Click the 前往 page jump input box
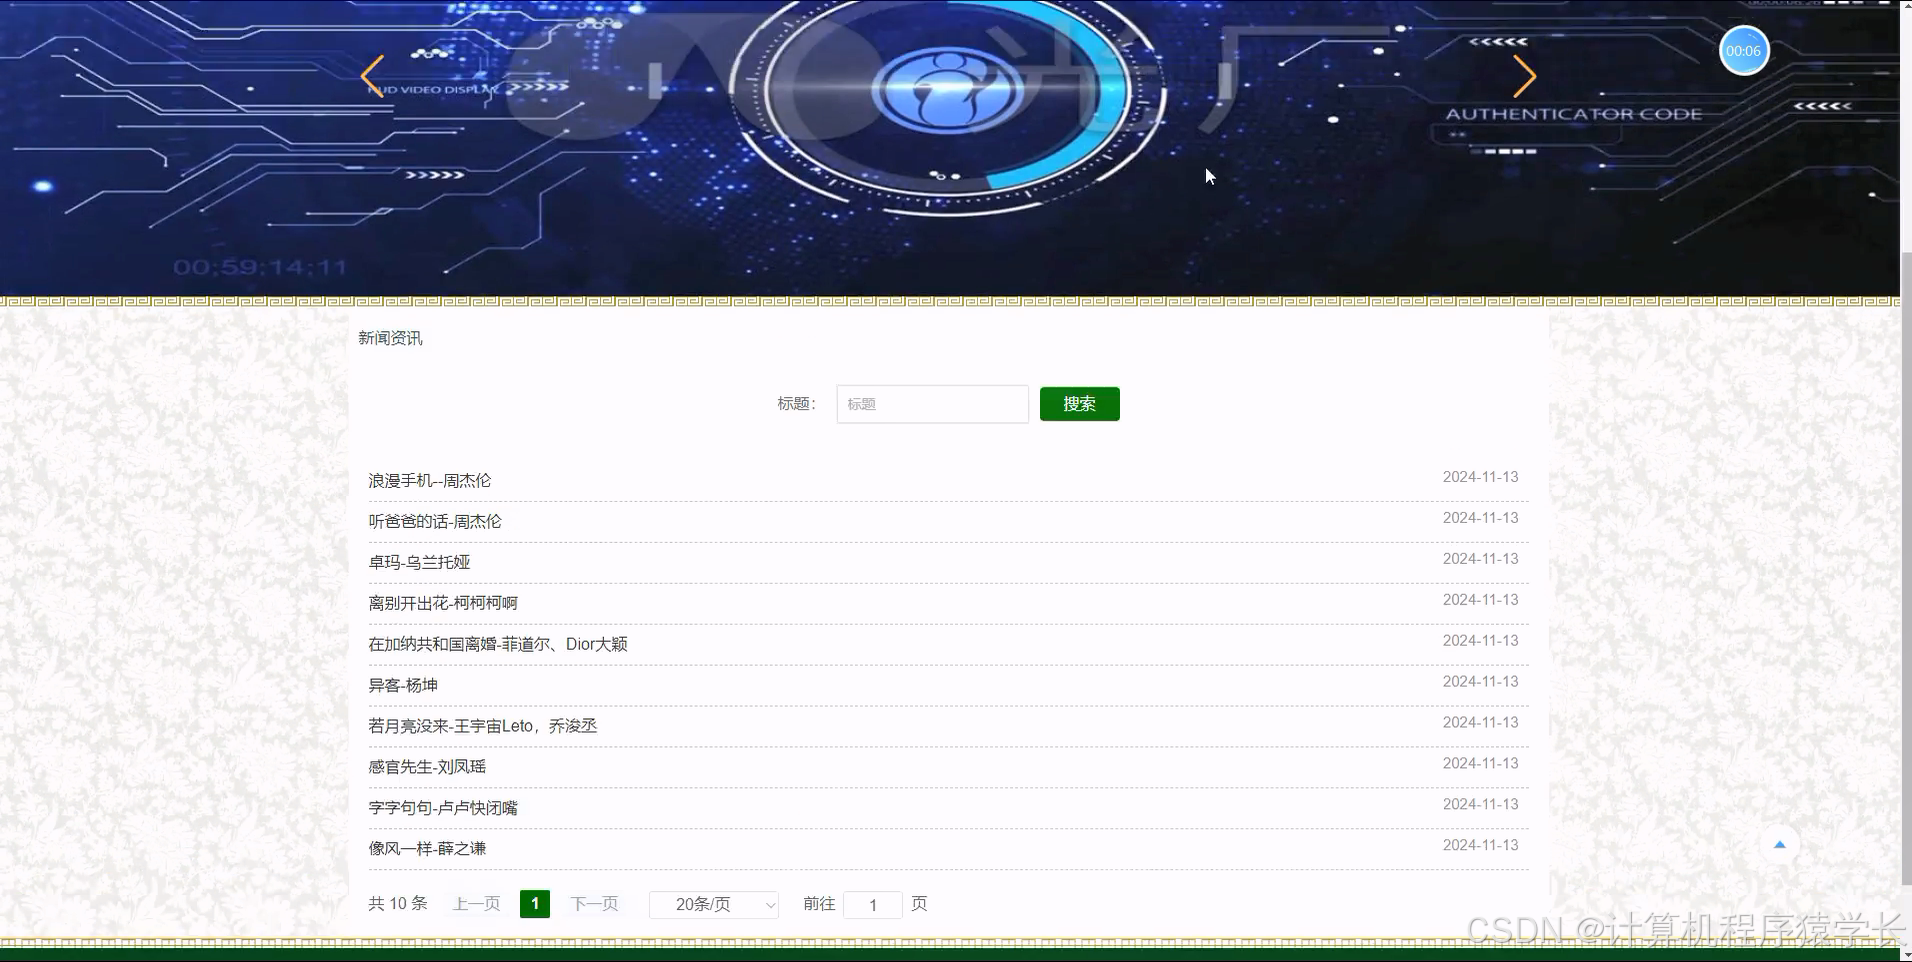Screen dimensions: 1912x962 [x=872, y=903]
